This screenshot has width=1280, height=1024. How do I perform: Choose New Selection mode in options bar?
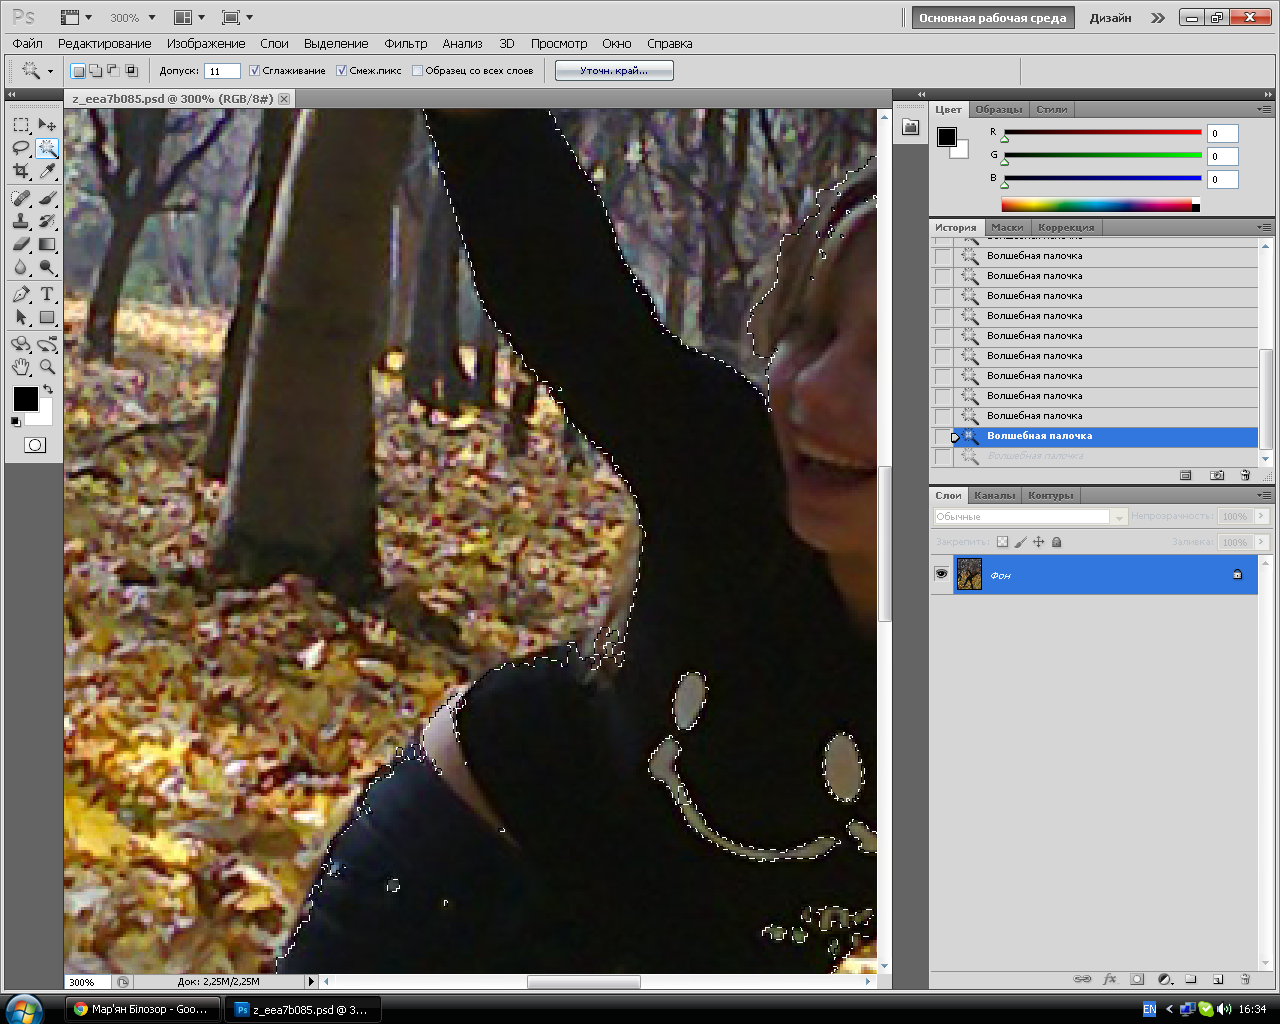78,70
